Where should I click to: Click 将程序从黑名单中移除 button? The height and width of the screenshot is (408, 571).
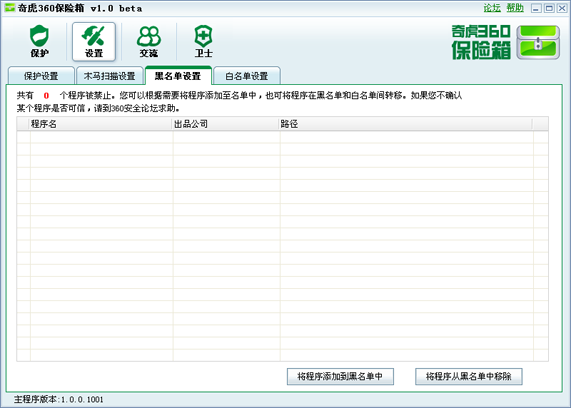click(469, 376)
